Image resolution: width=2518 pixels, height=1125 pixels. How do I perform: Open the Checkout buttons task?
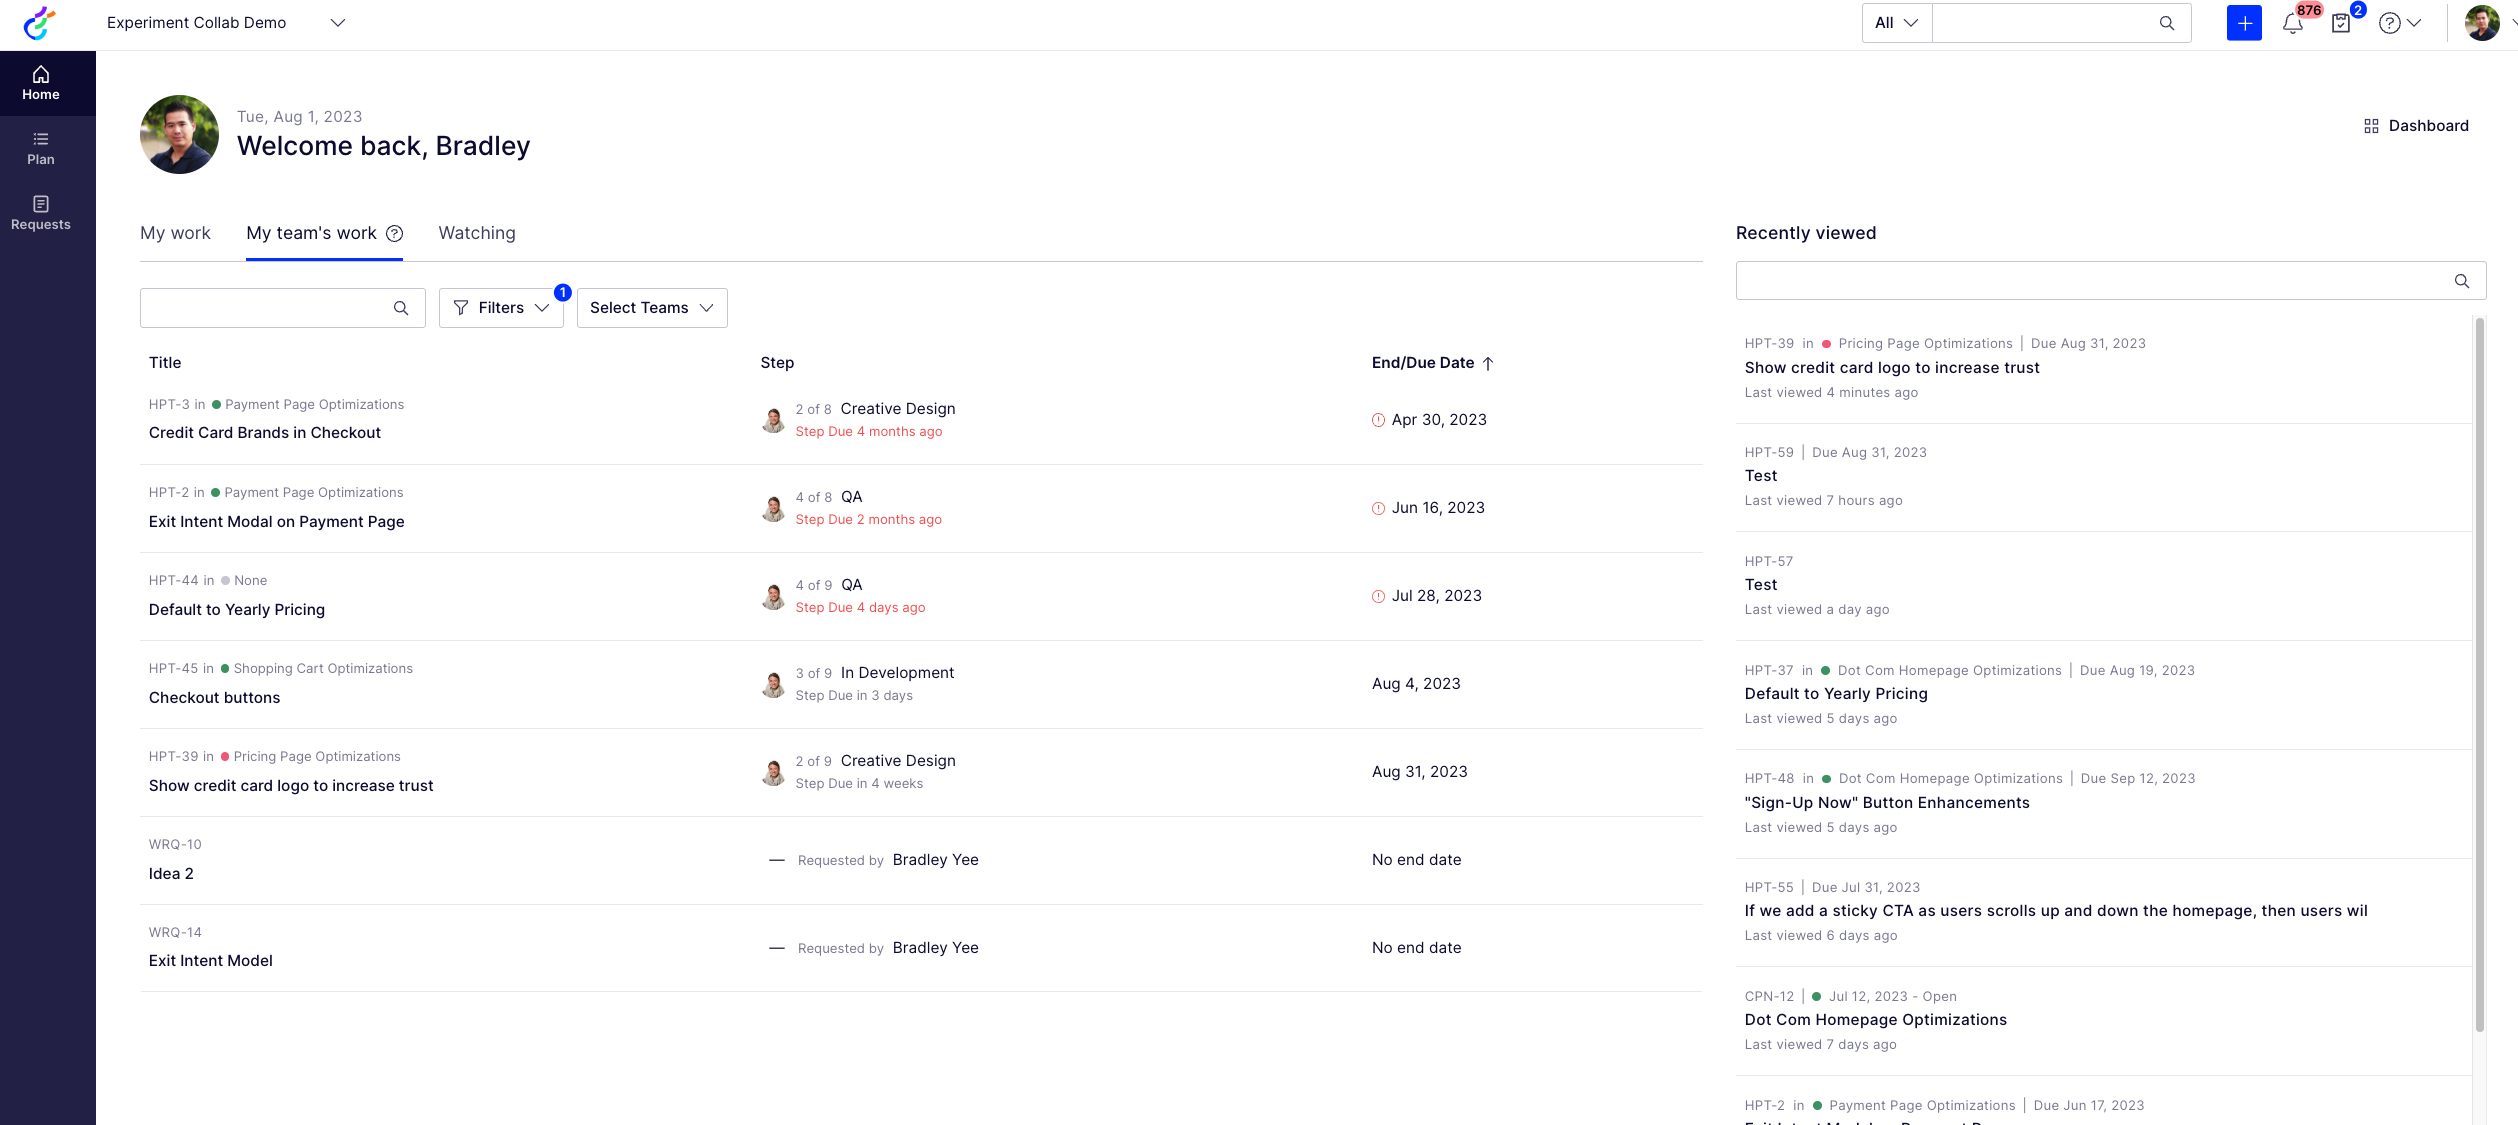click(x=215, y=698)
